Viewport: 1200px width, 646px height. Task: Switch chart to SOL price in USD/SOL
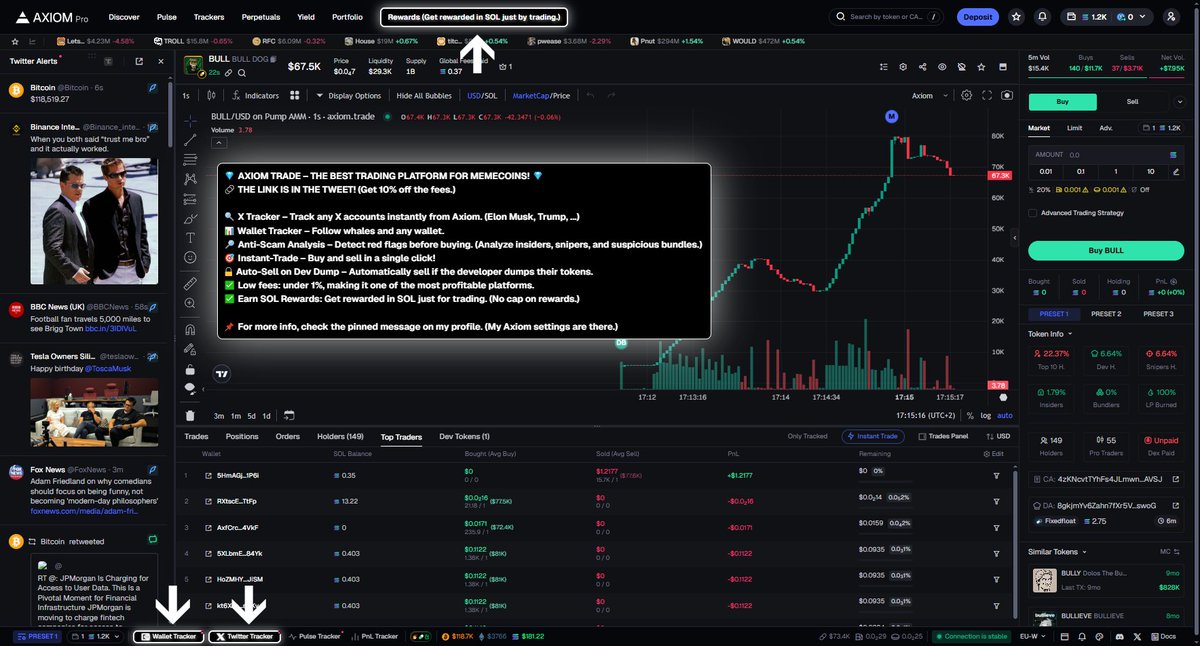491,96
